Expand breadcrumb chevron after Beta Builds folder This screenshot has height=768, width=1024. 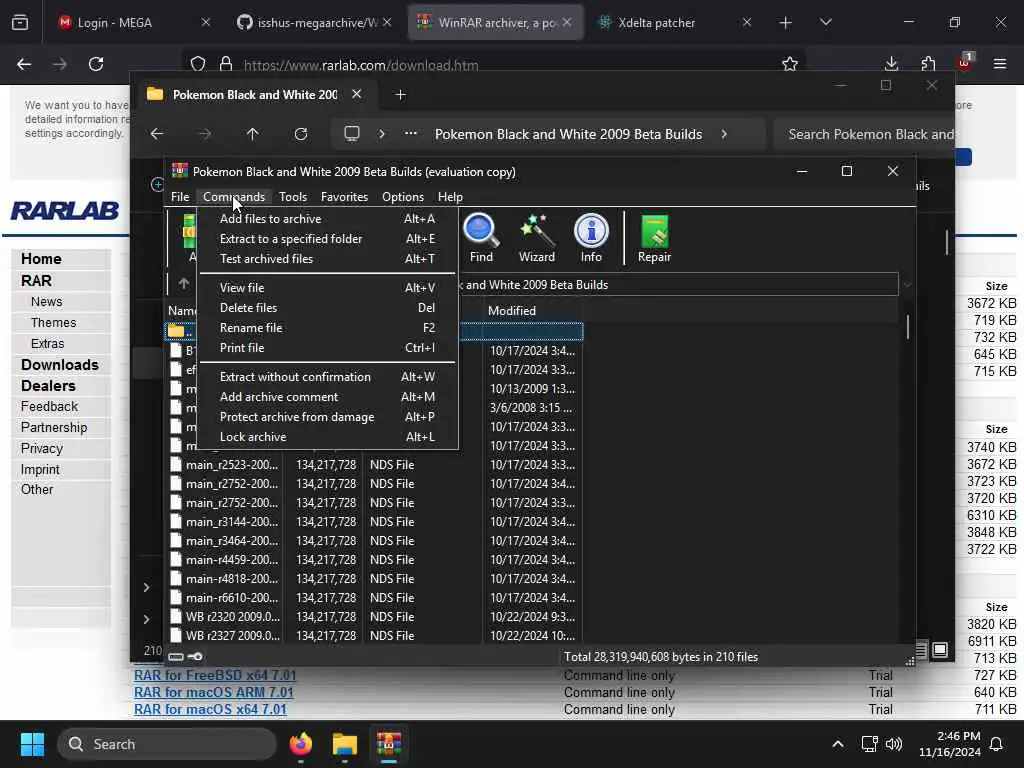[x=724, y=134]
